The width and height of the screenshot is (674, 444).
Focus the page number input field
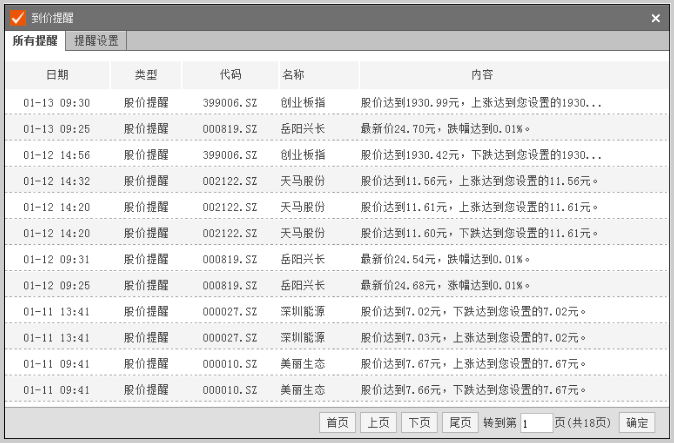tap(536, 423)
